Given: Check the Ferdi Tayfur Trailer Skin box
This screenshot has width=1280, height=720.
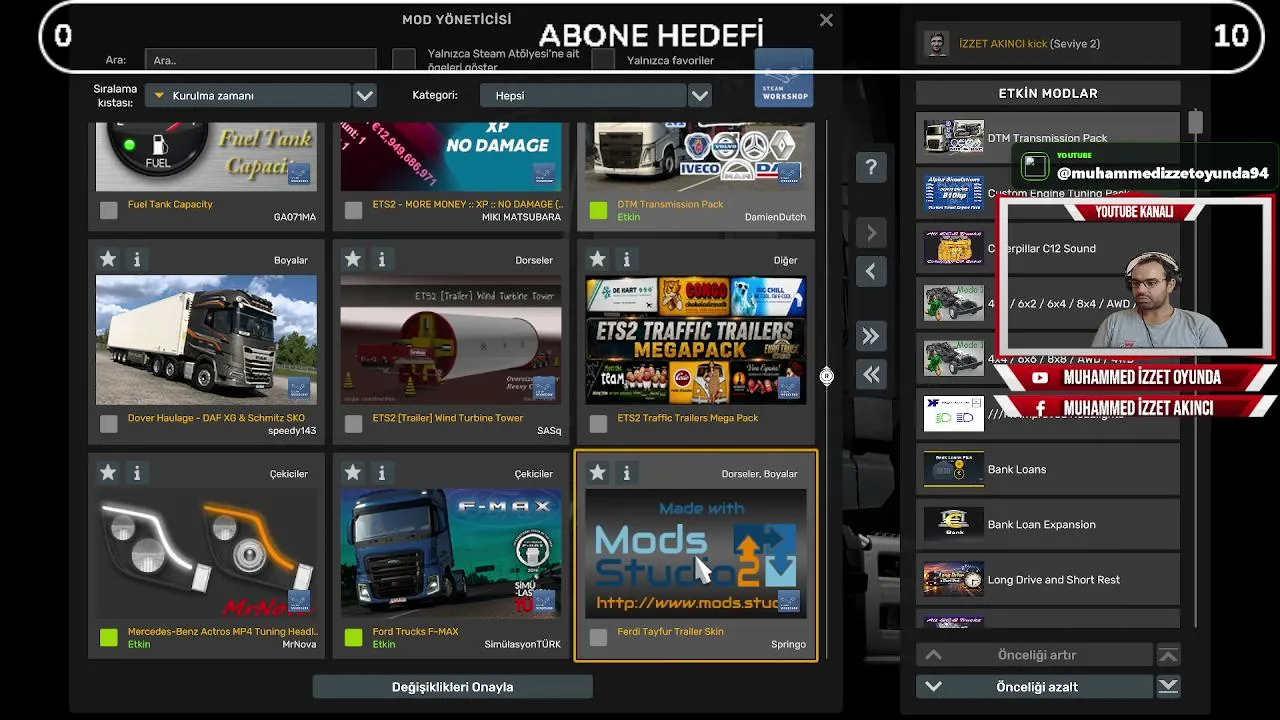Looking at the screenshot, I should [598, 637].
